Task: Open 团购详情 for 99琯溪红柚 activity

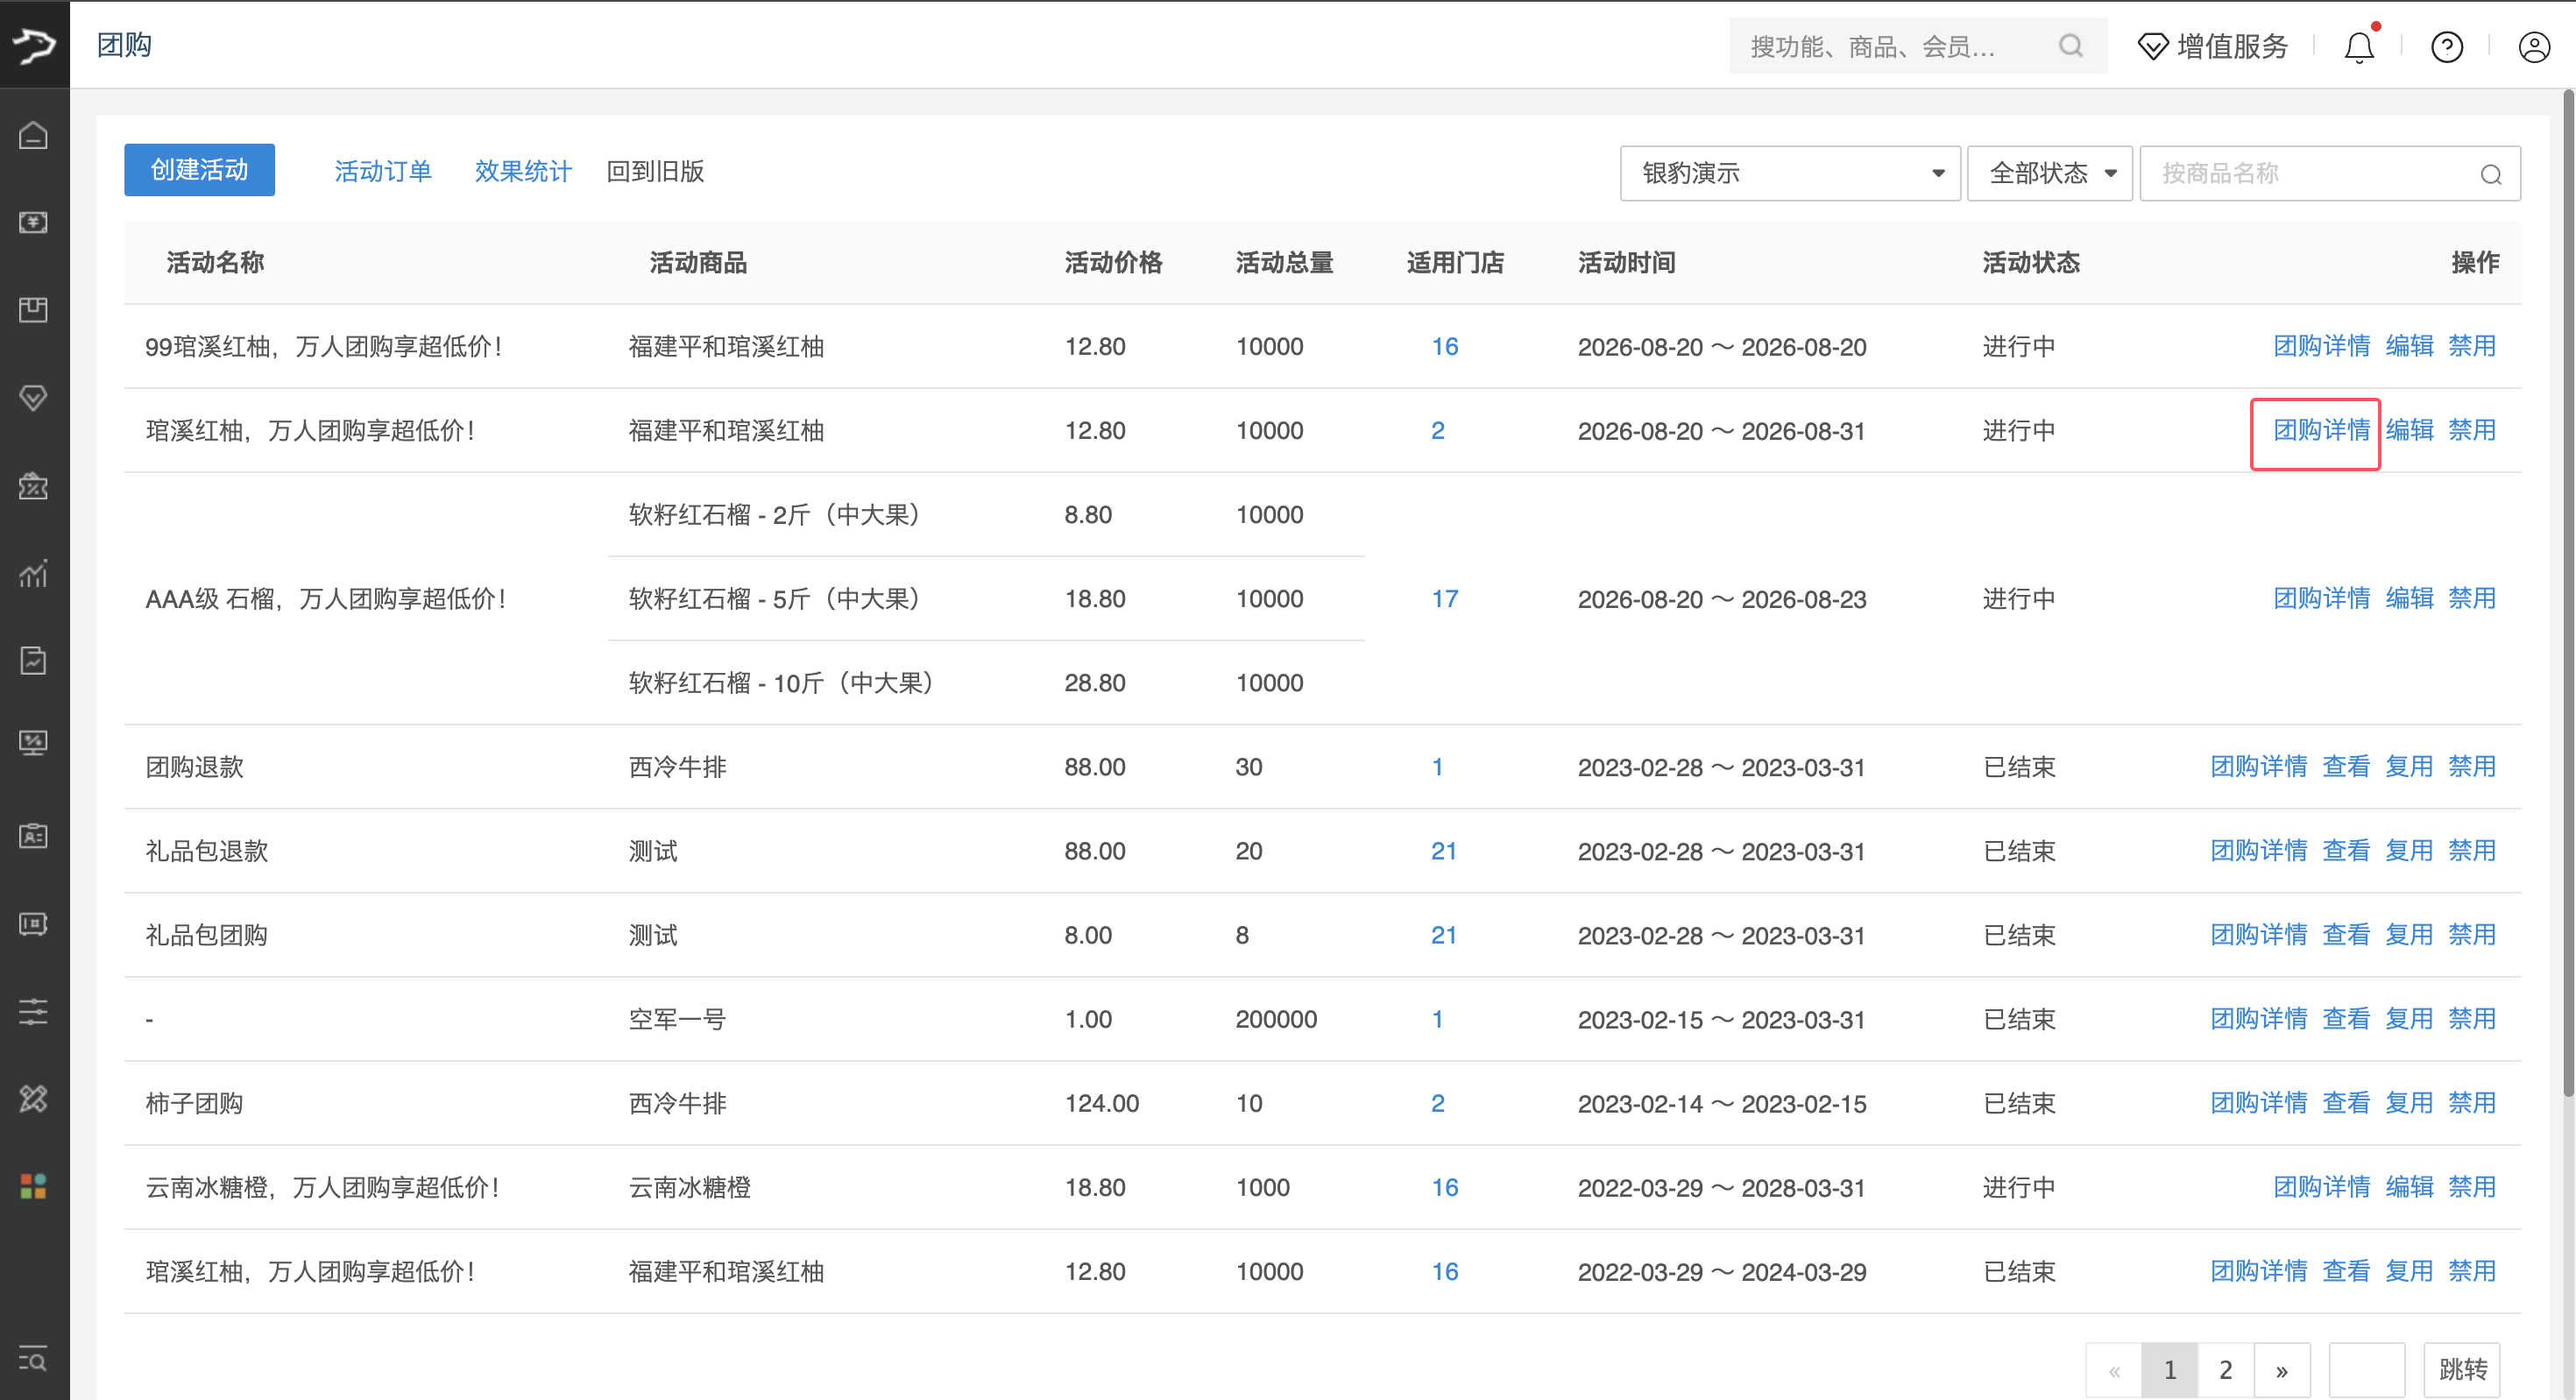Action: [2322, 346]
